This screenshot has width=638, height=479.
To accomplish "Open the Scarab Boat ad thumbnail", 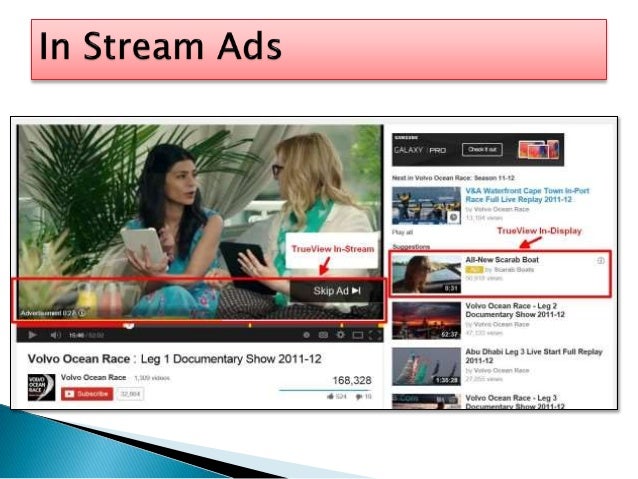I will point(426,273).
